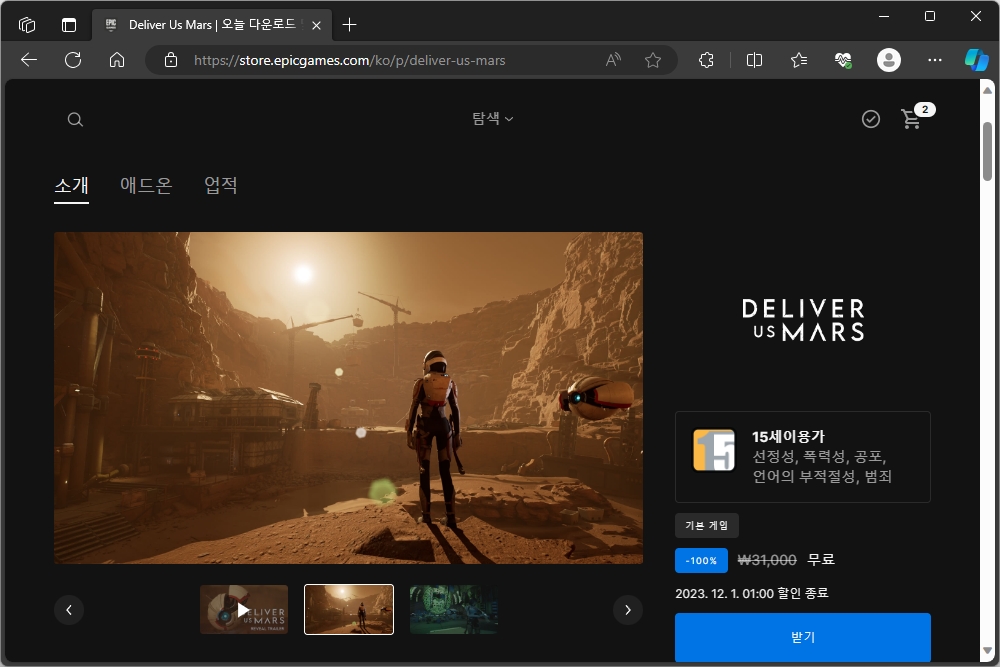Close the Deliver Us Mars browser tab

click(316, 26)
